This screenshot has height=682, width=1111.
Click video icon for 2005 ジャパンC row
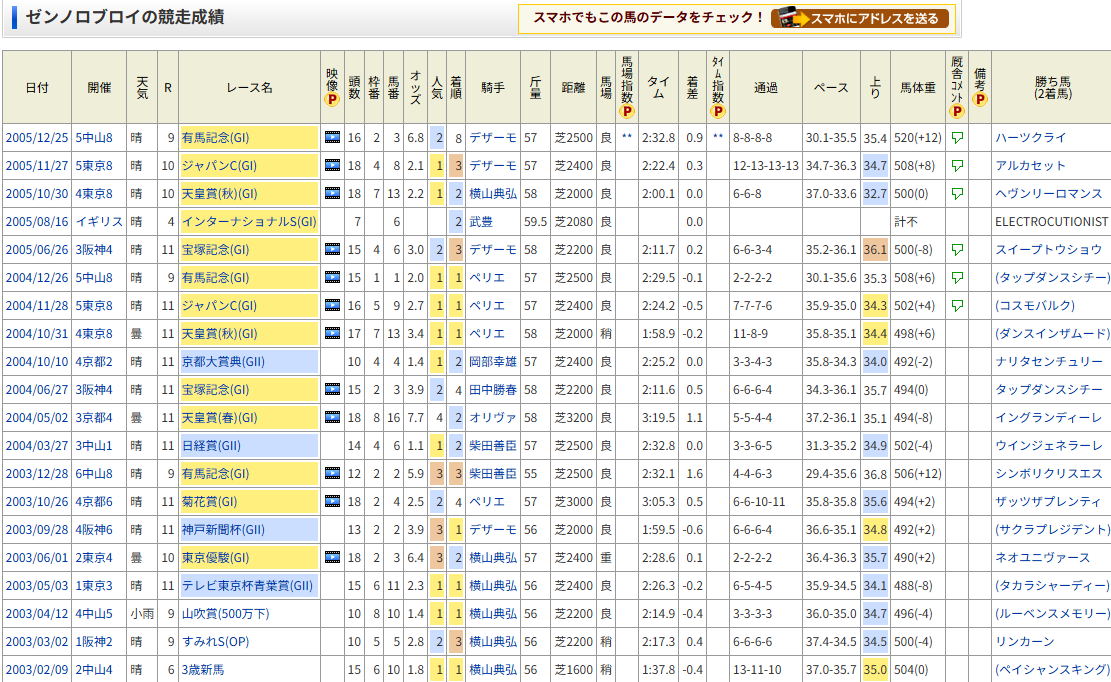tap(332, 166)
